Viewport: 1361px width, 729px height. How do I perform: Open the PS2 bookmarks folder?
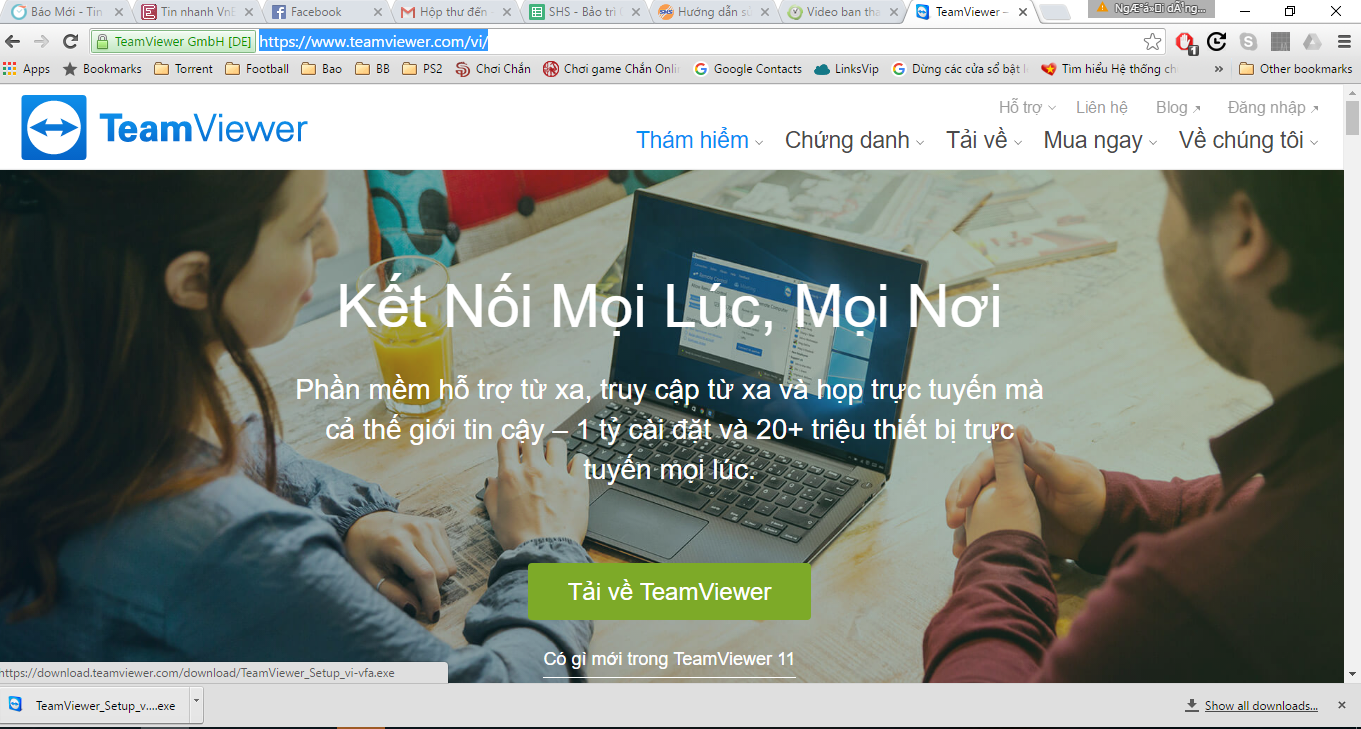(422, 69)
